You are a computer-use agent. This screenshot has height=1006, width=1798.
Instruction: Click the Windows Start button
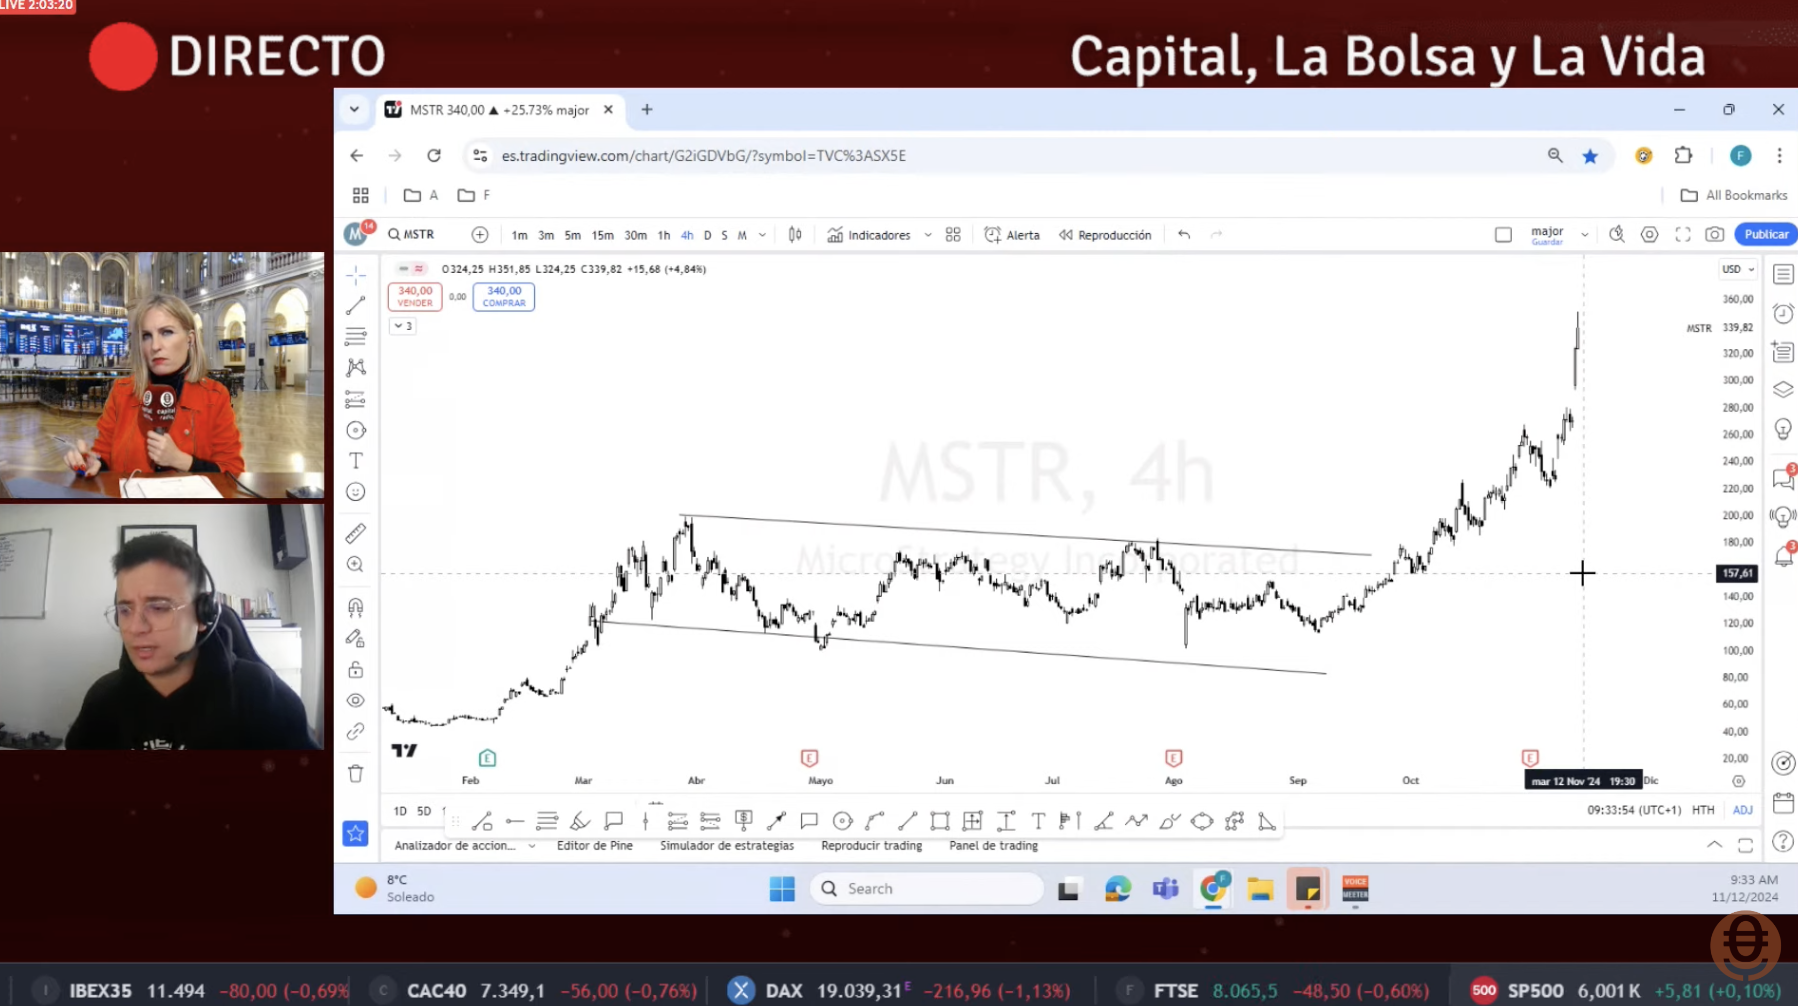click(782, 888)
